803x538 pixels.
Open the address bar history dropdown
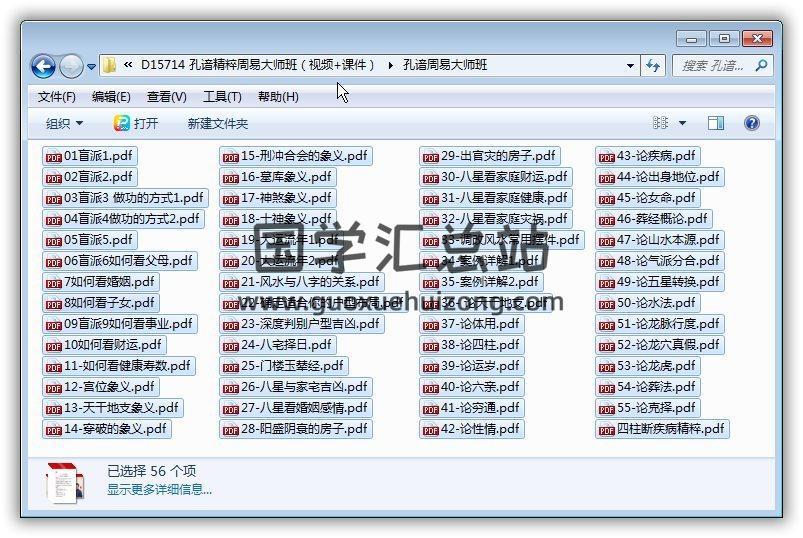630,66
